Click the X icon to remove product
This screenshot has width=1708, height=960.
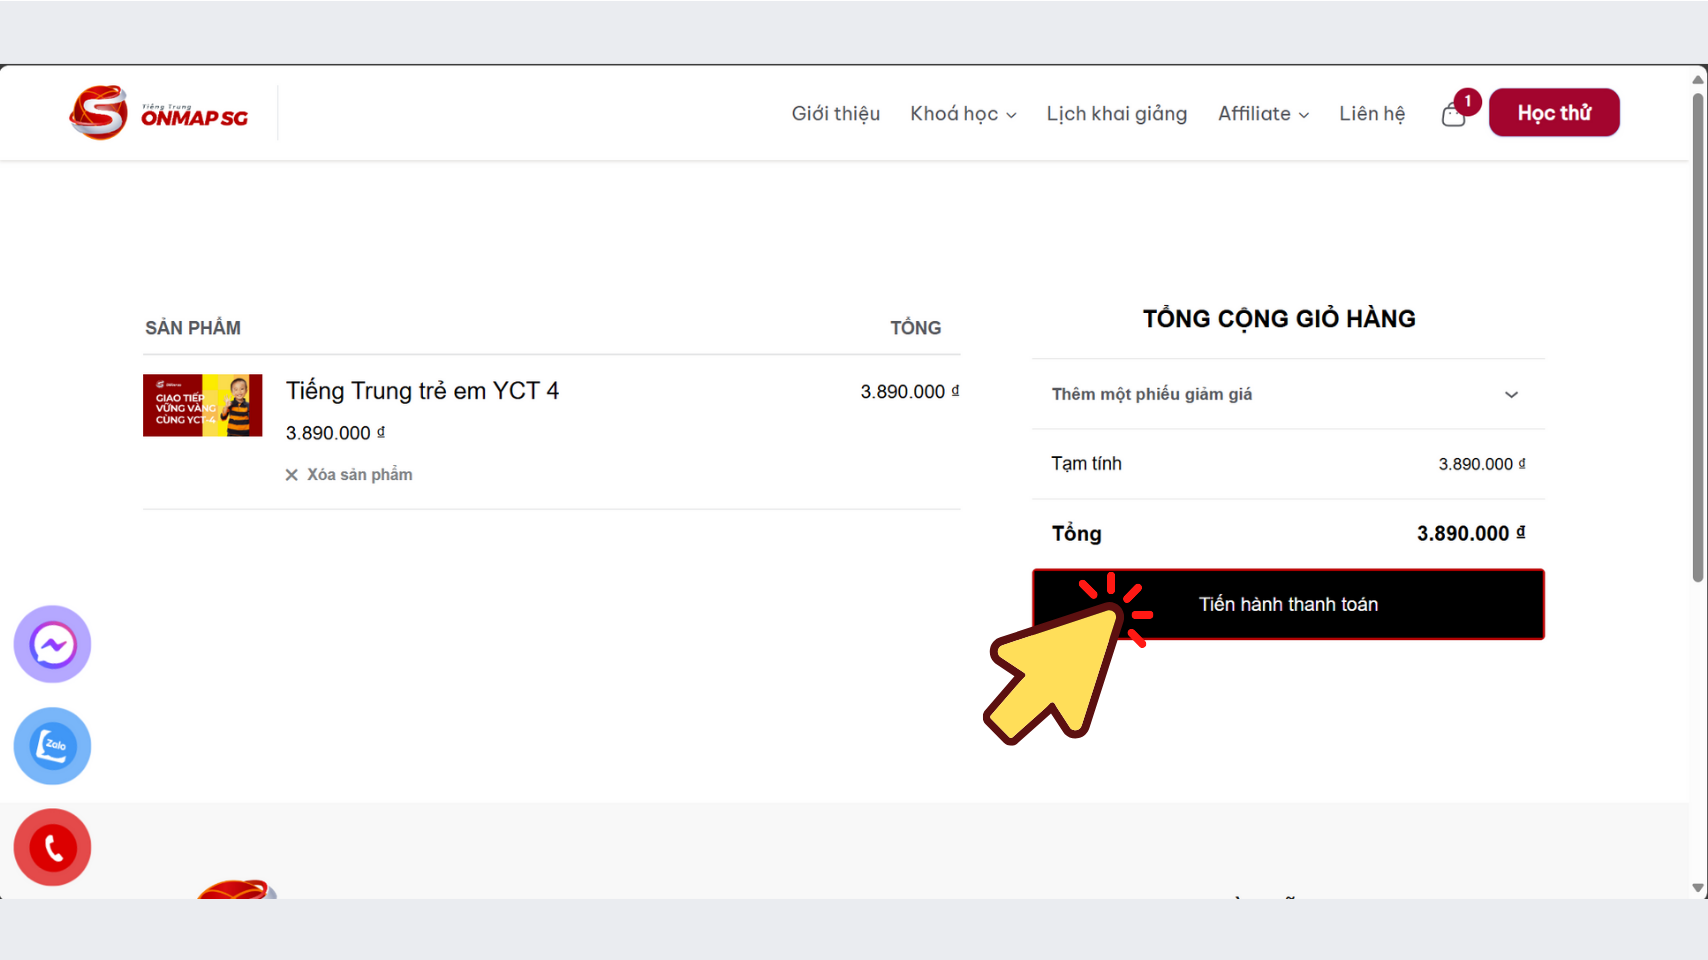(292, 475)
